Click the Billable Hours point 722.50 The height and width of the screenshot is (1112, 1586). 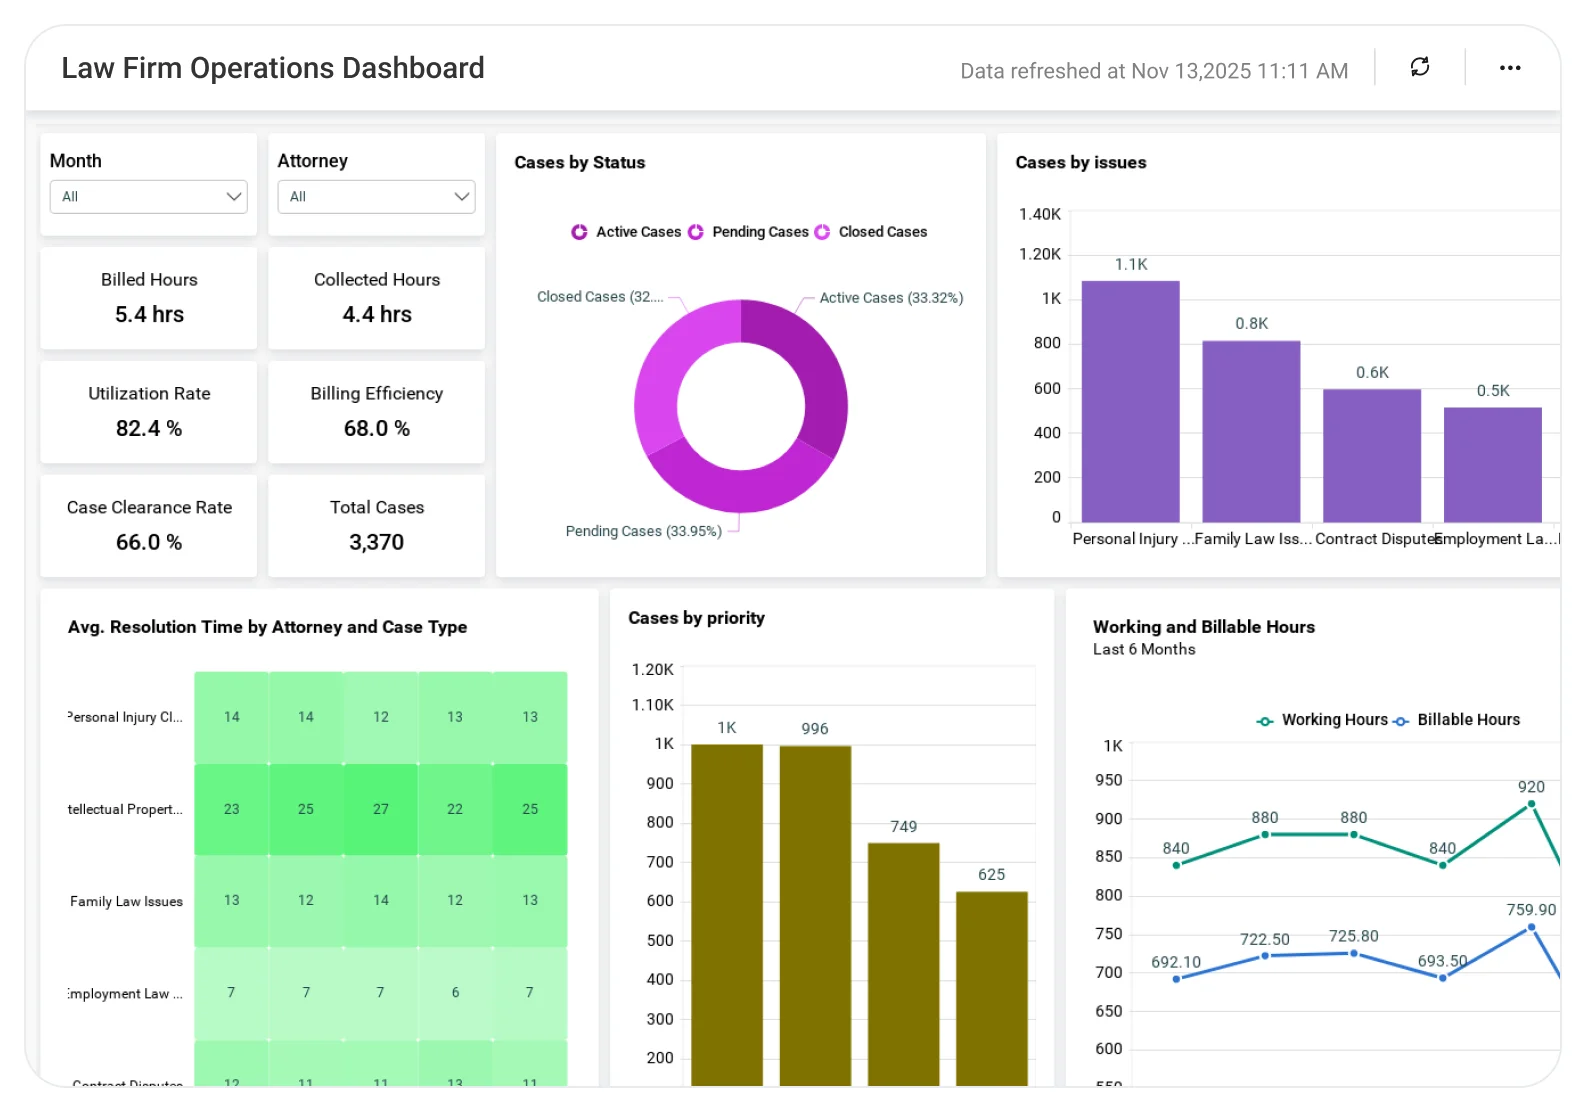(x=1264, y=956)
